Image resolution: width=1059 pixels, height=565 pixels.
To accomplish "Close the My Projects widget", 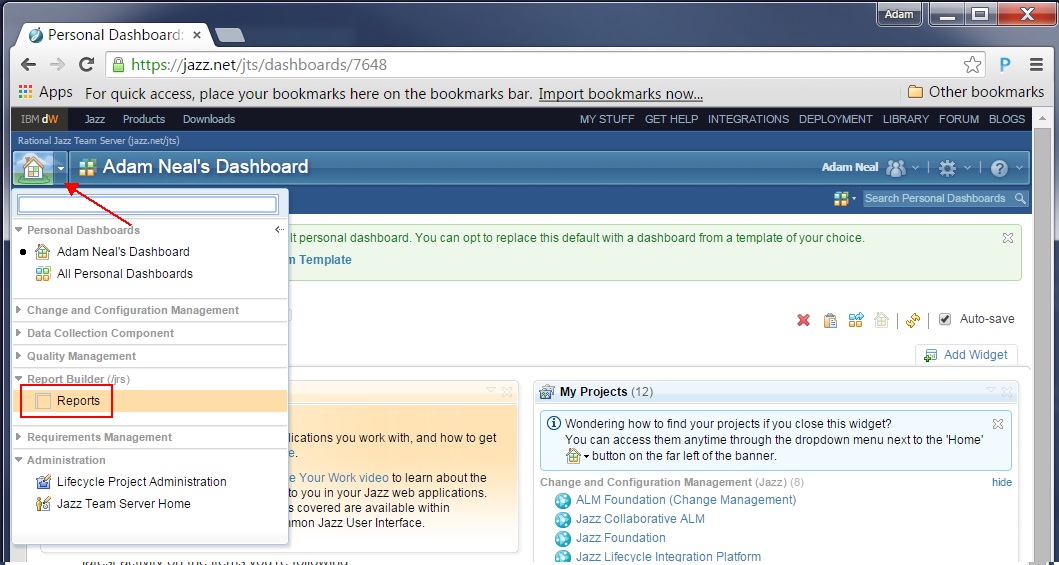I will [x=1007, y=392].
